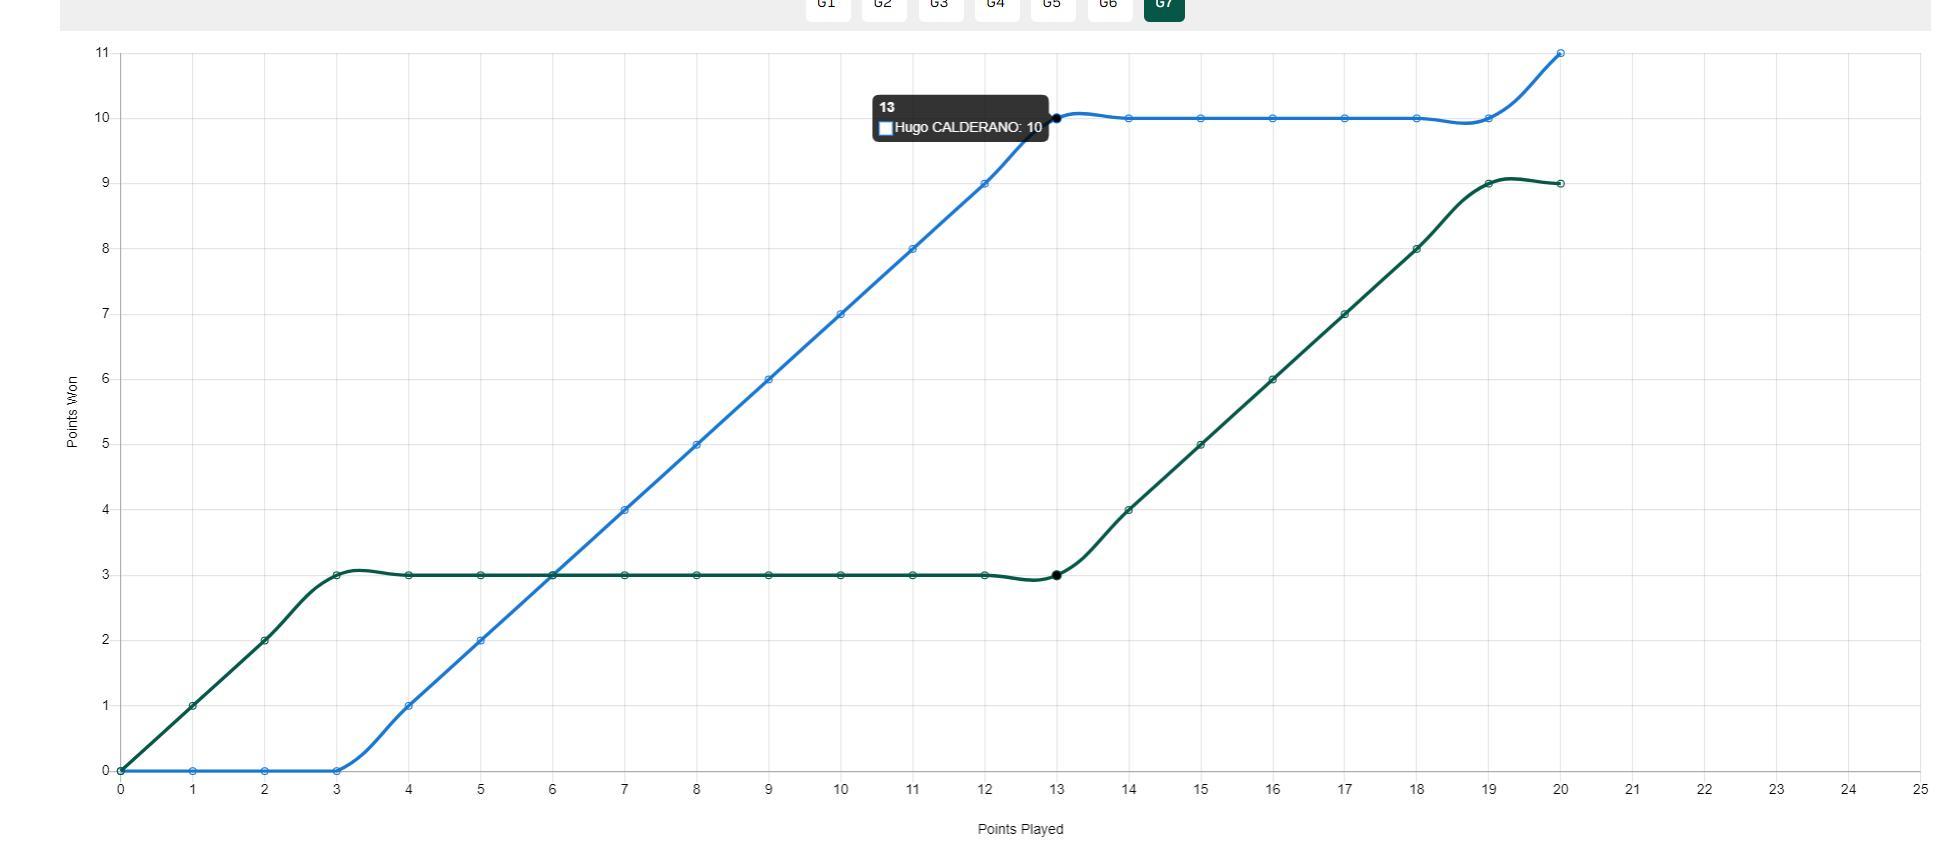Image resolution: width=1949 pixels, height=844 pixels.
Task: Select the green line's last point at 20 played
Action: click(1560, 184)
